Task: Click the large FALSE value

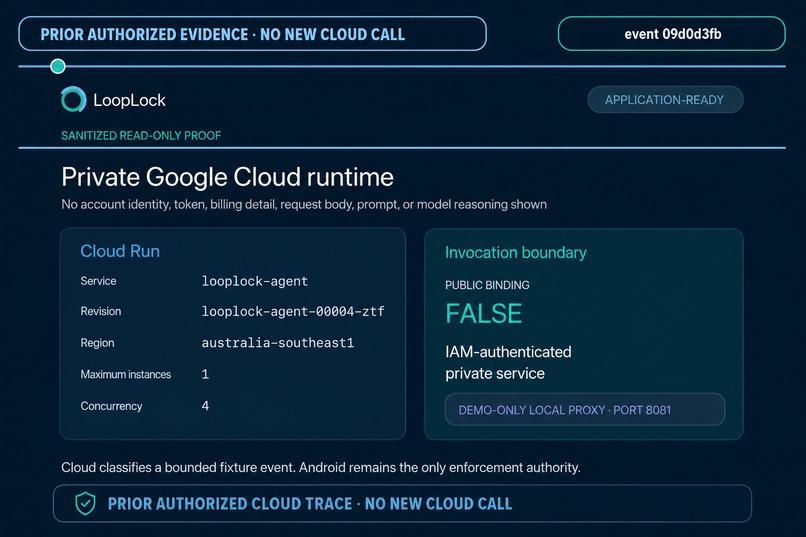Action: point(484,313)
